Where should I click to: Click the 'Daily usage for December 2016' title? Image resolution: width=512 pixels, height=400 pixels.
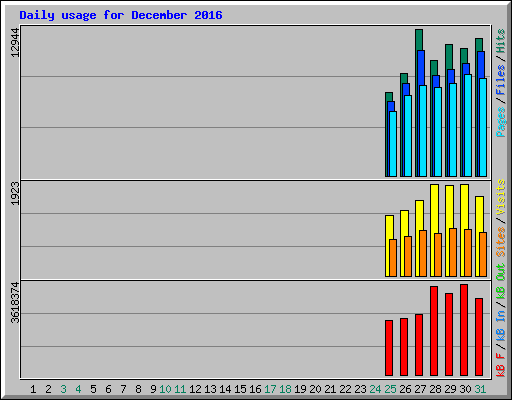(x=121, y=15)
